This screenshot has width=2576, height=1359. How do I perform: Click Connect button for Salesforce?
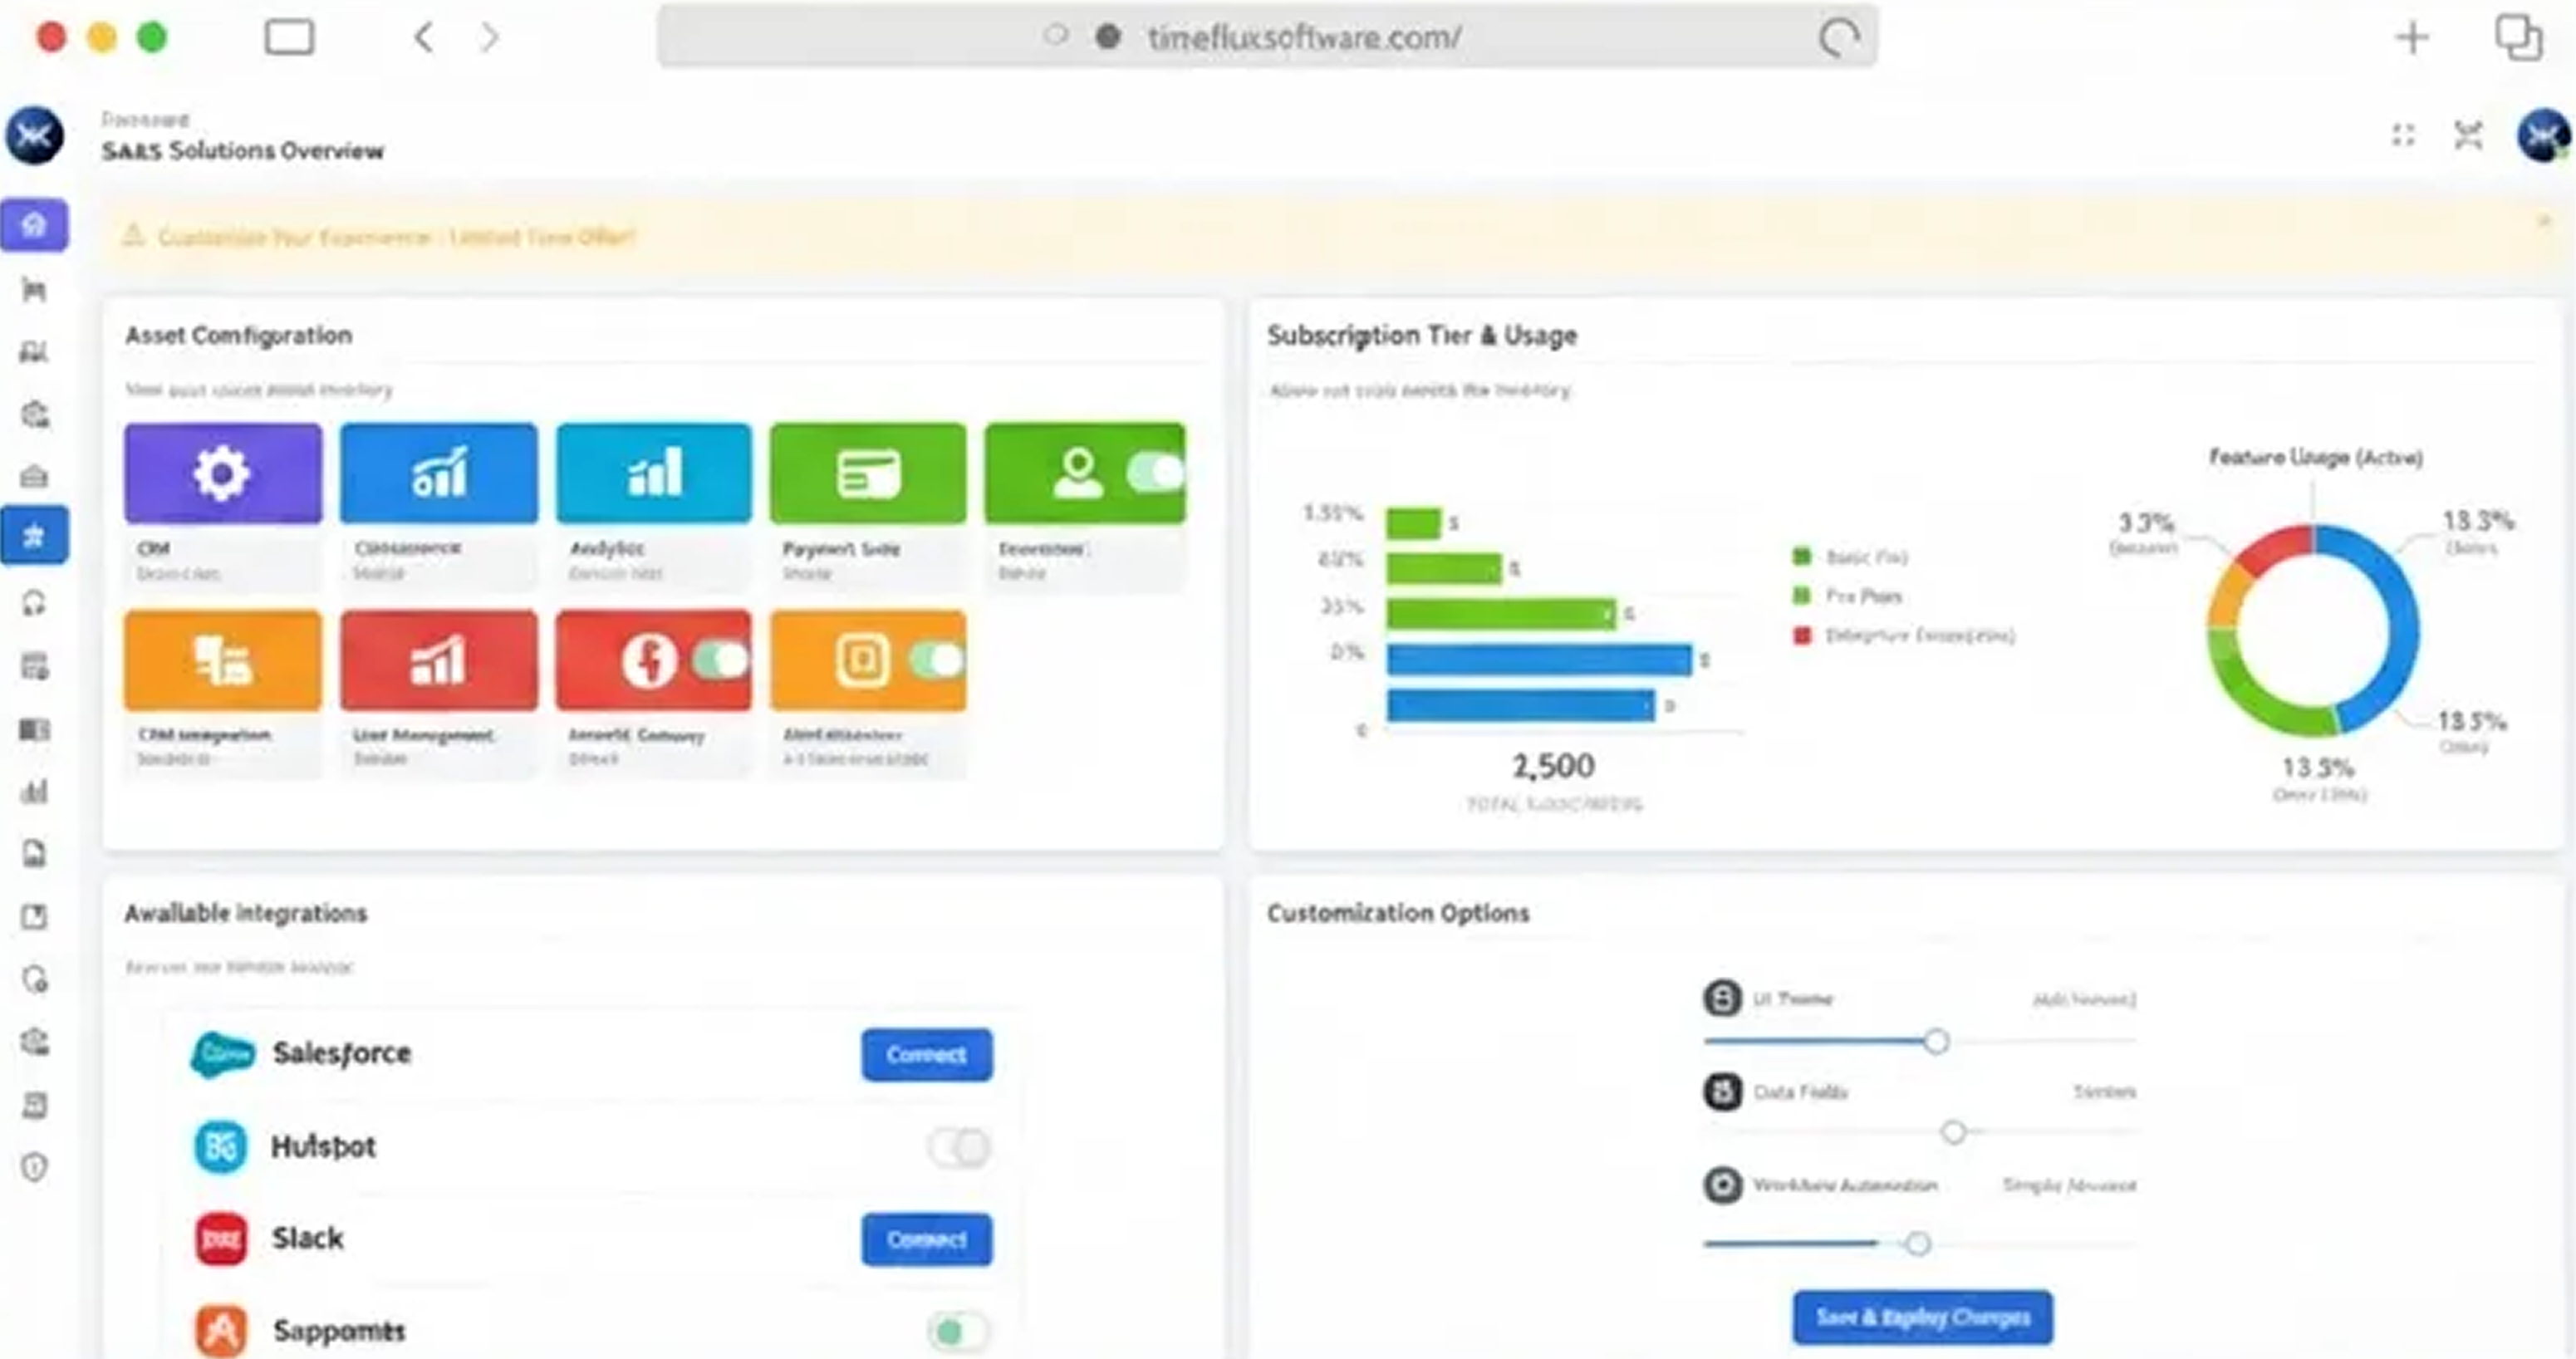926,1054
